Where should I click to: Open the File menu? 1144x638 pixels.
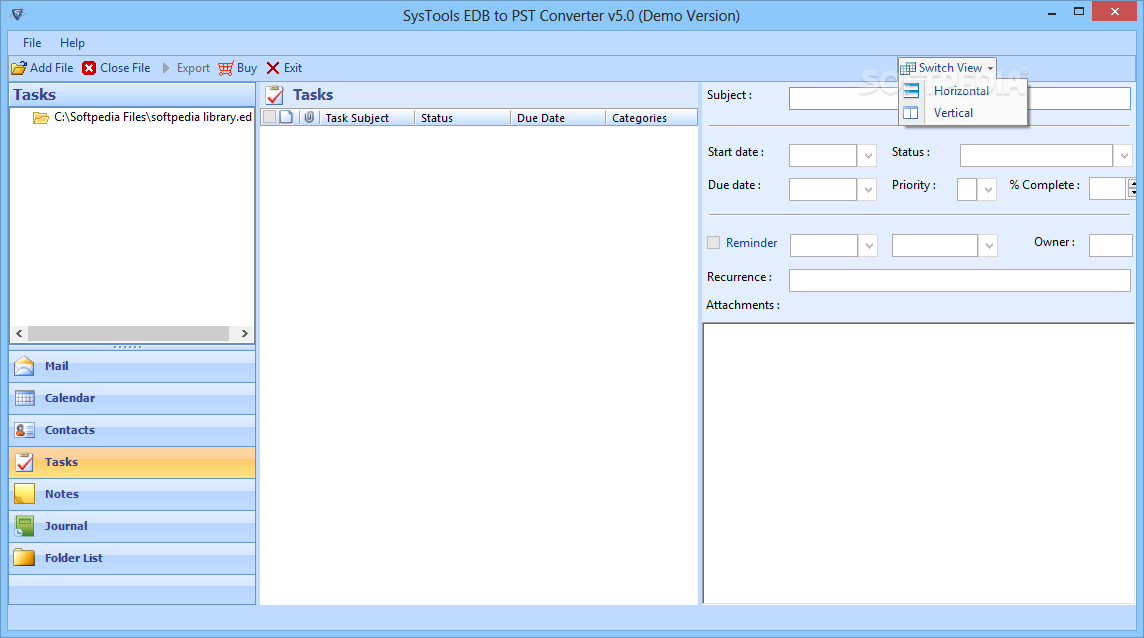[x=32, y=42]
